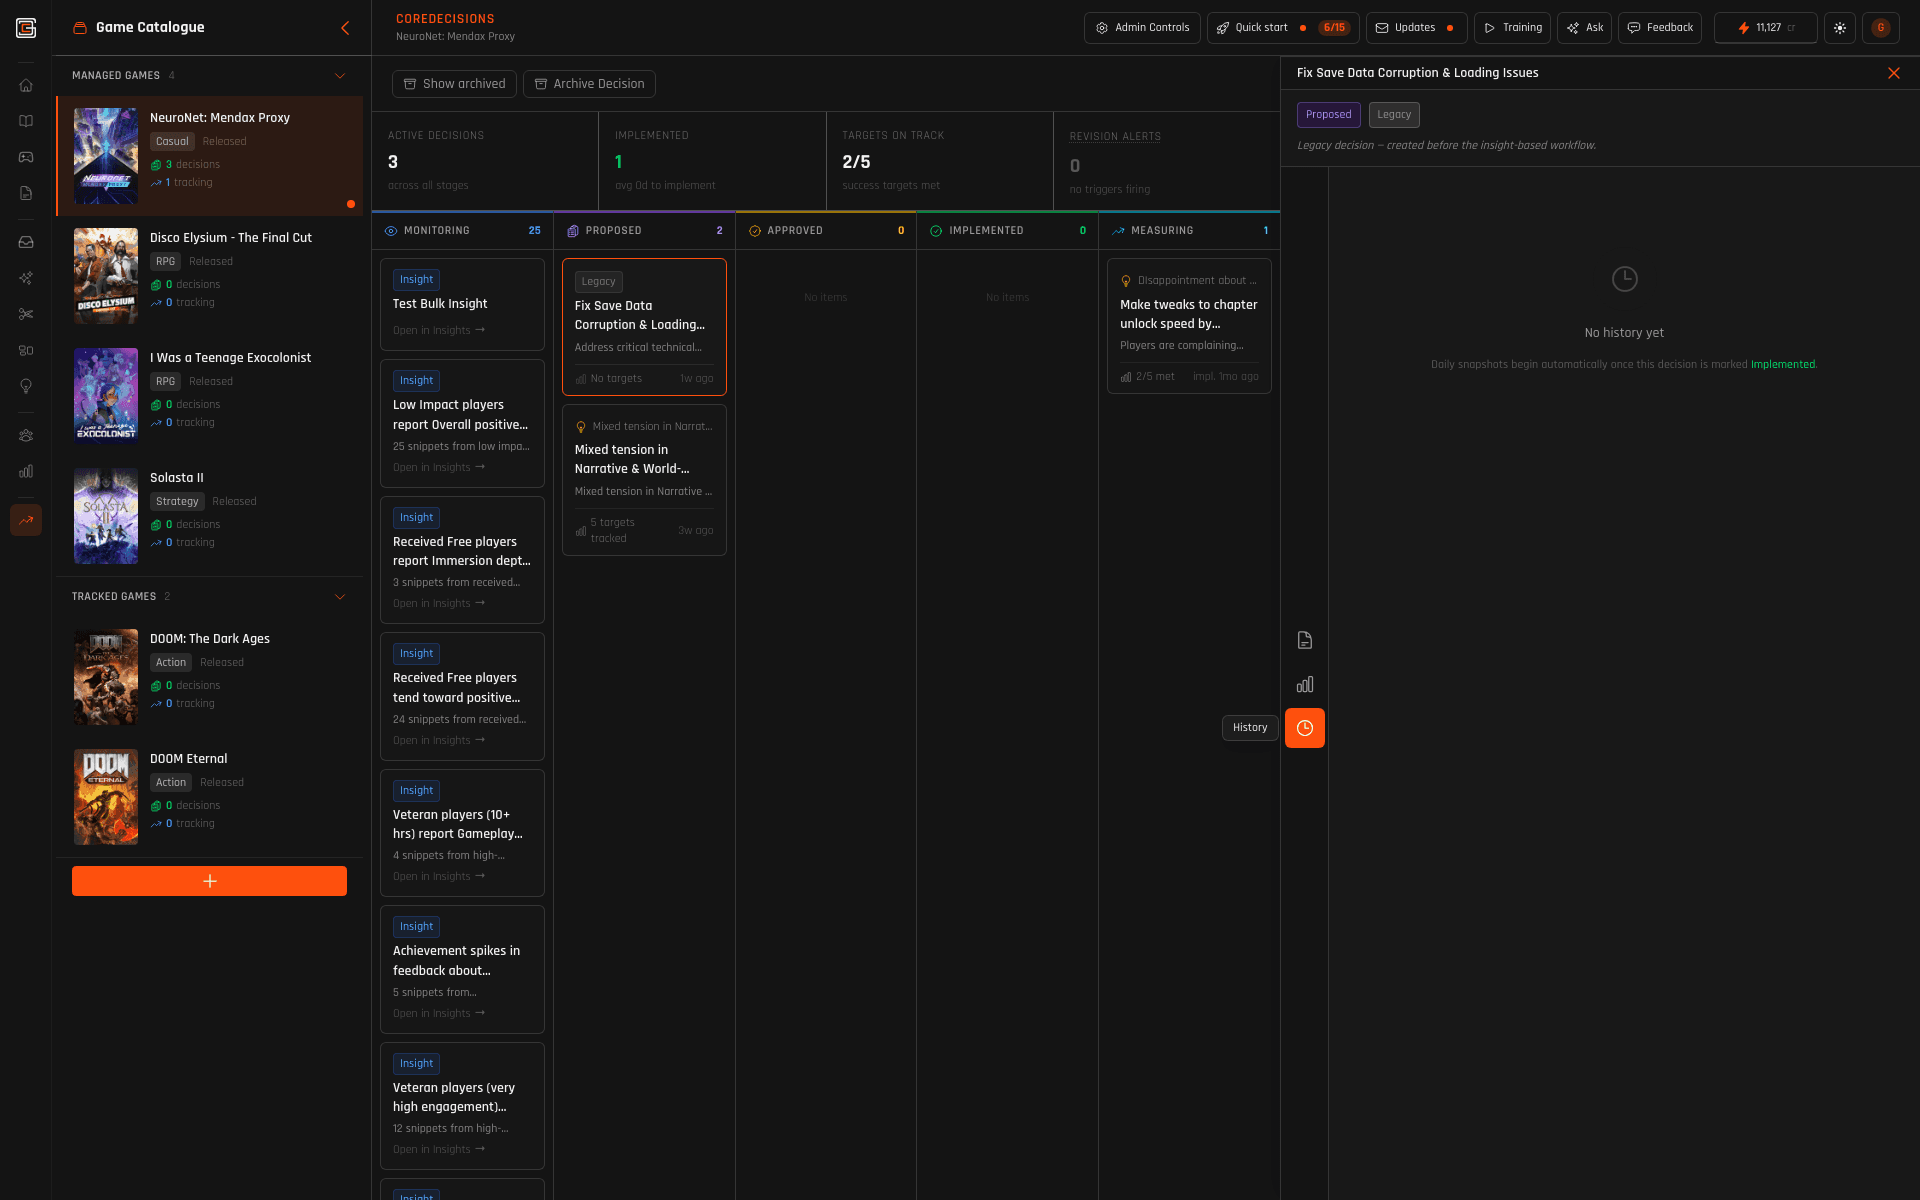Open the gamepad icon in sidebar

(26, 157)
